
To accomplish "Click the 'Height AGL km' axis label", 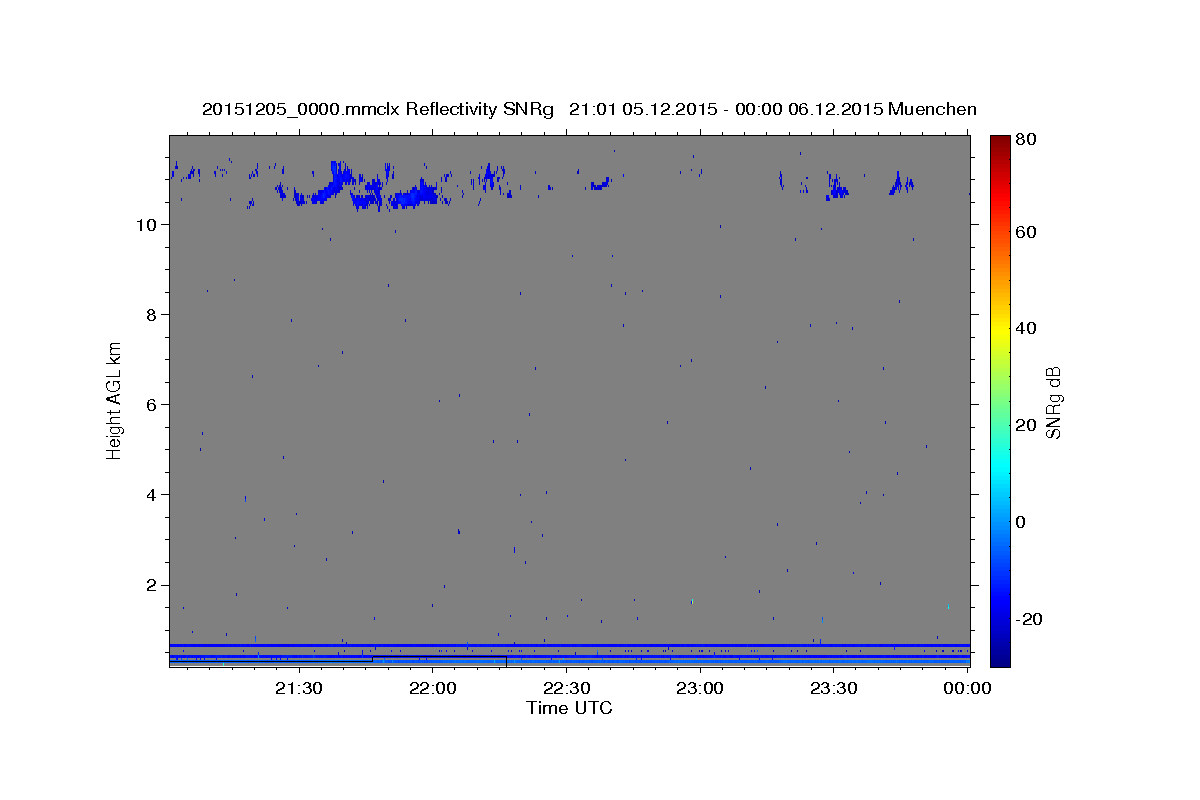I will 115,400.
